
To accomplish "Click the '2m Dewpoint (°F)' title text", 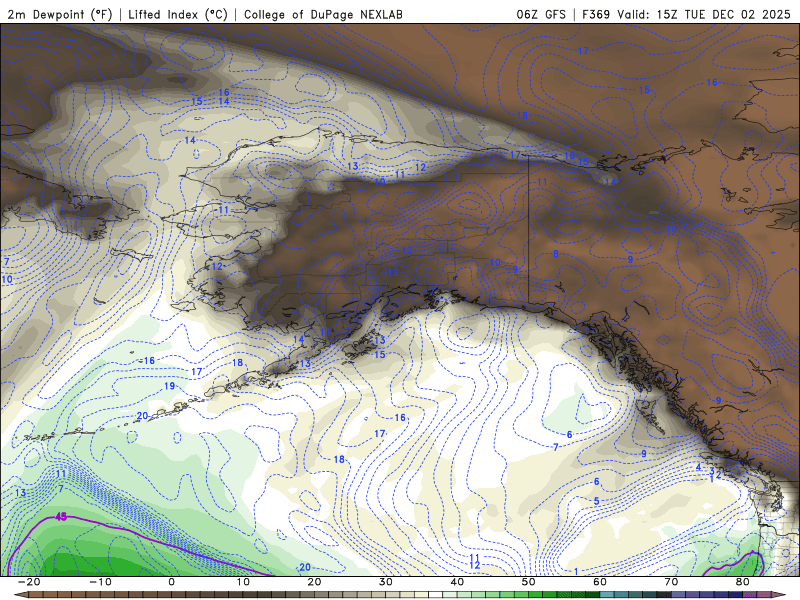I will pyautogui.click(x=60, y=14).
